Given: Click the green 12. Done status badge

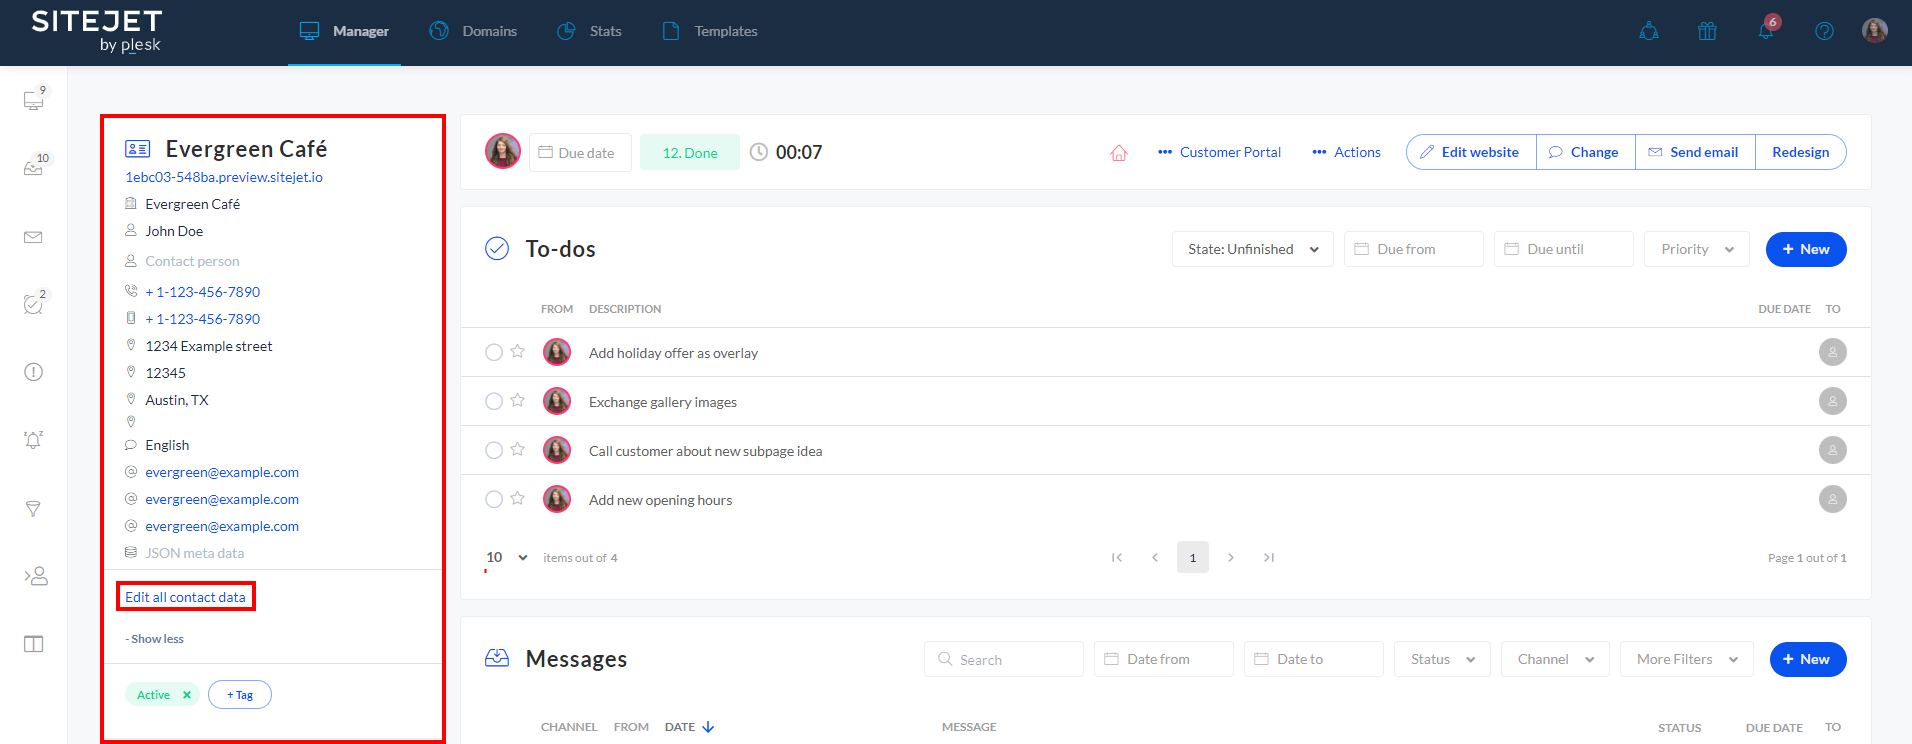Looking at the screenshot, I should click(x=690, y=153).
